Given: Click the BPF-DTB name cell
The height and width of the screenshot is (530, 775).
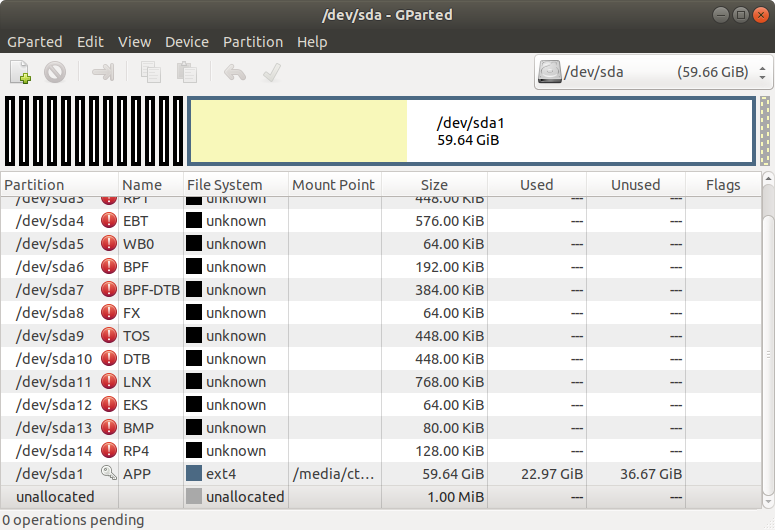Looking at the screenshot, I should tap(151, 290).
